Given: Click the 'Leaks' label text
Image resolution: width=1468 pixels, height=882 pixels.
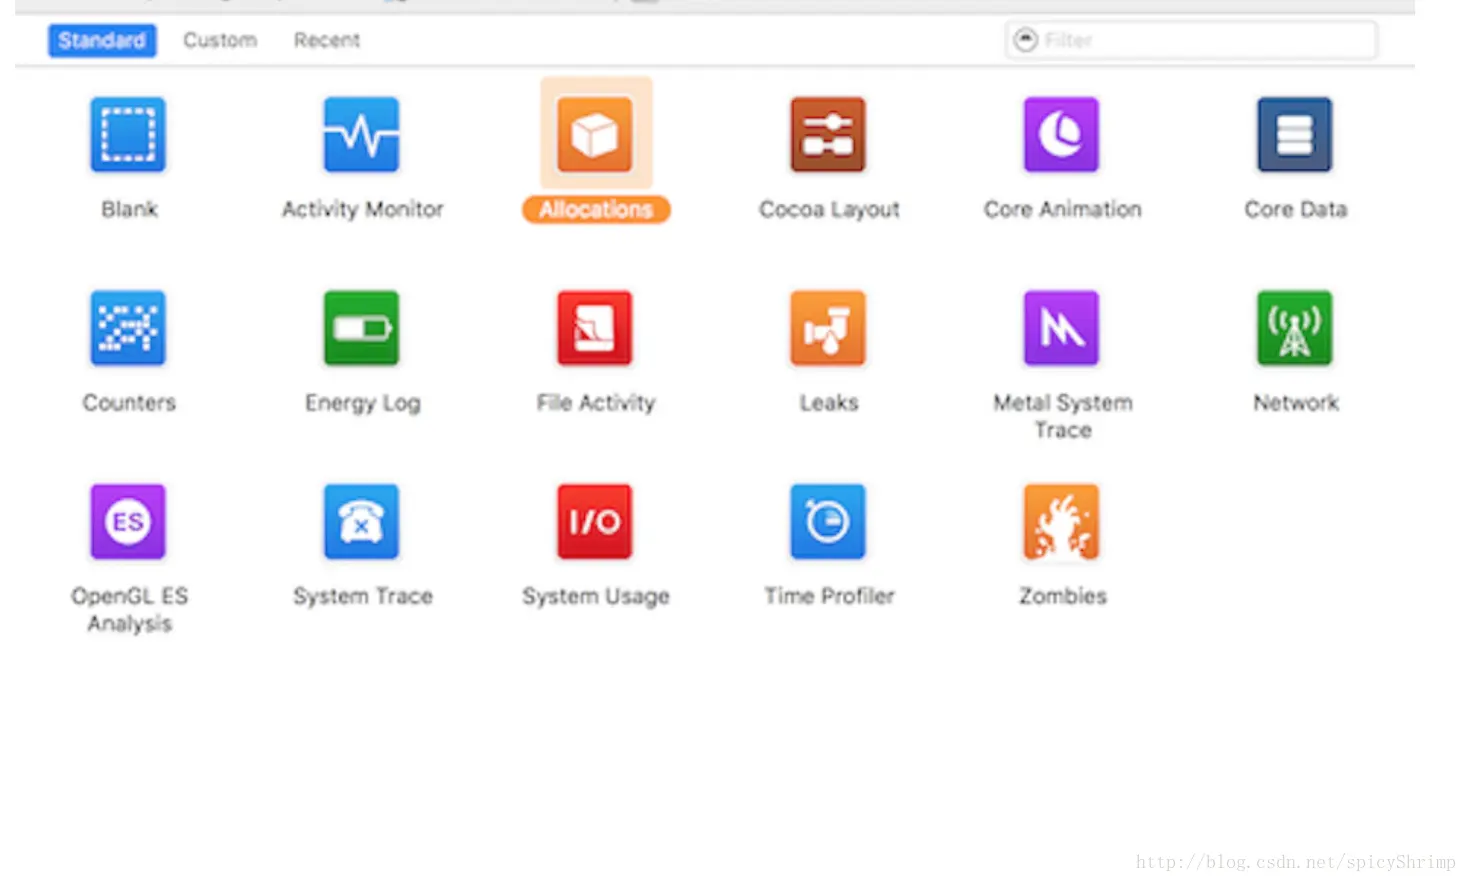Looking at the screenshot, I should click(x=829, y=402).
